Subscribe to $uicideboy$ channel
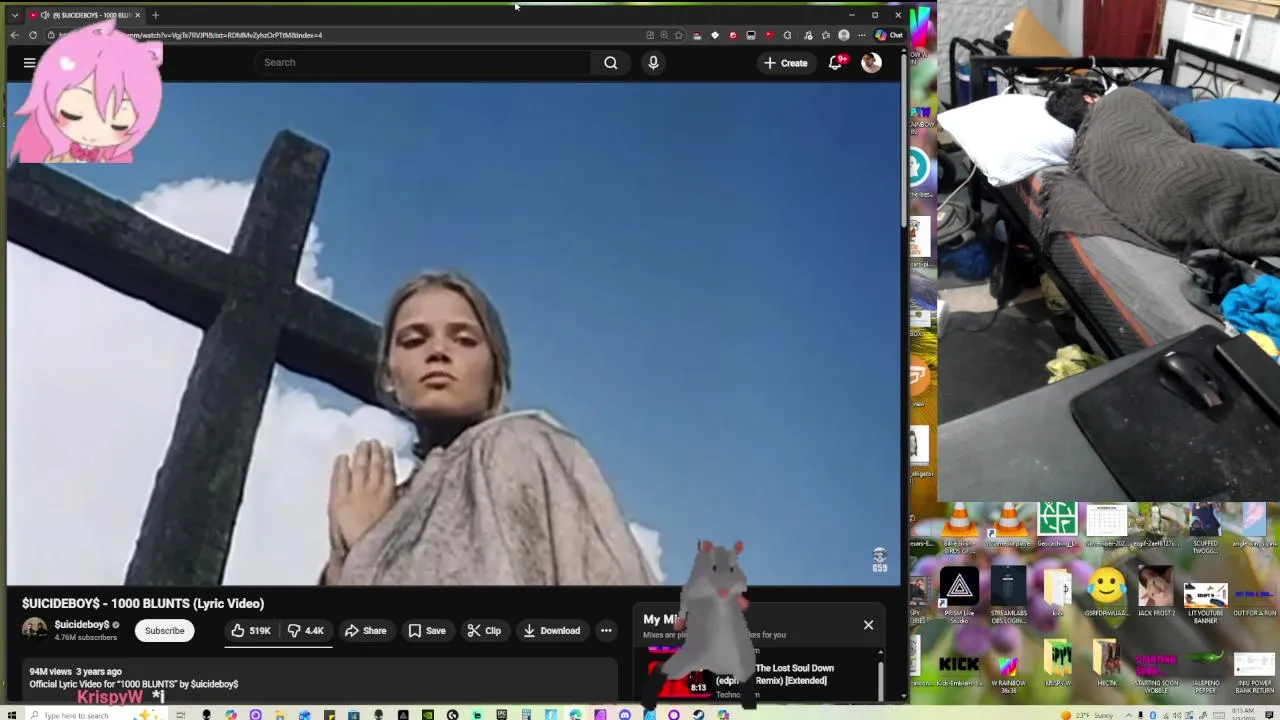Image resolution: width=1280 pixels, height=720 pixels. [165, 631]
